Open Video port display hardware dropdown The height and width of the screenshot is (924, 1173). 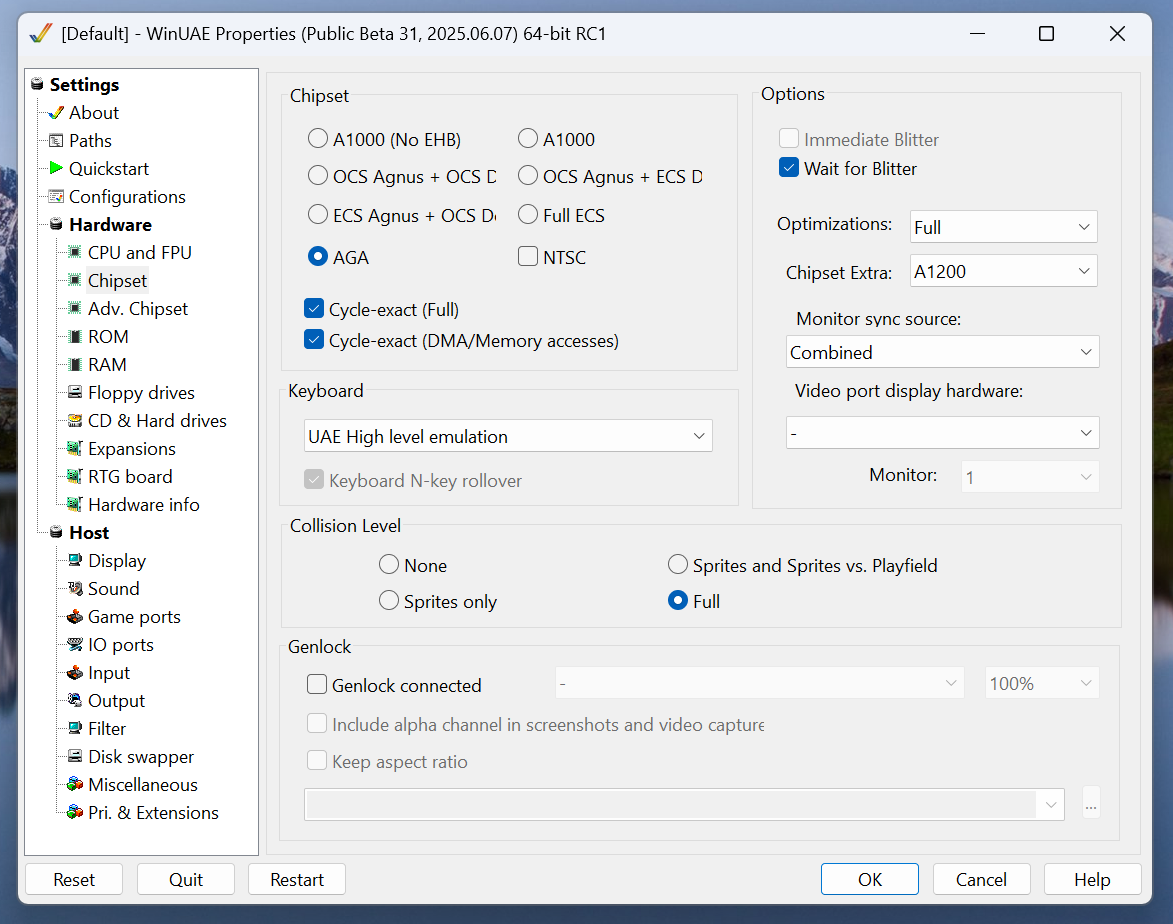click(x=943, y=432)
